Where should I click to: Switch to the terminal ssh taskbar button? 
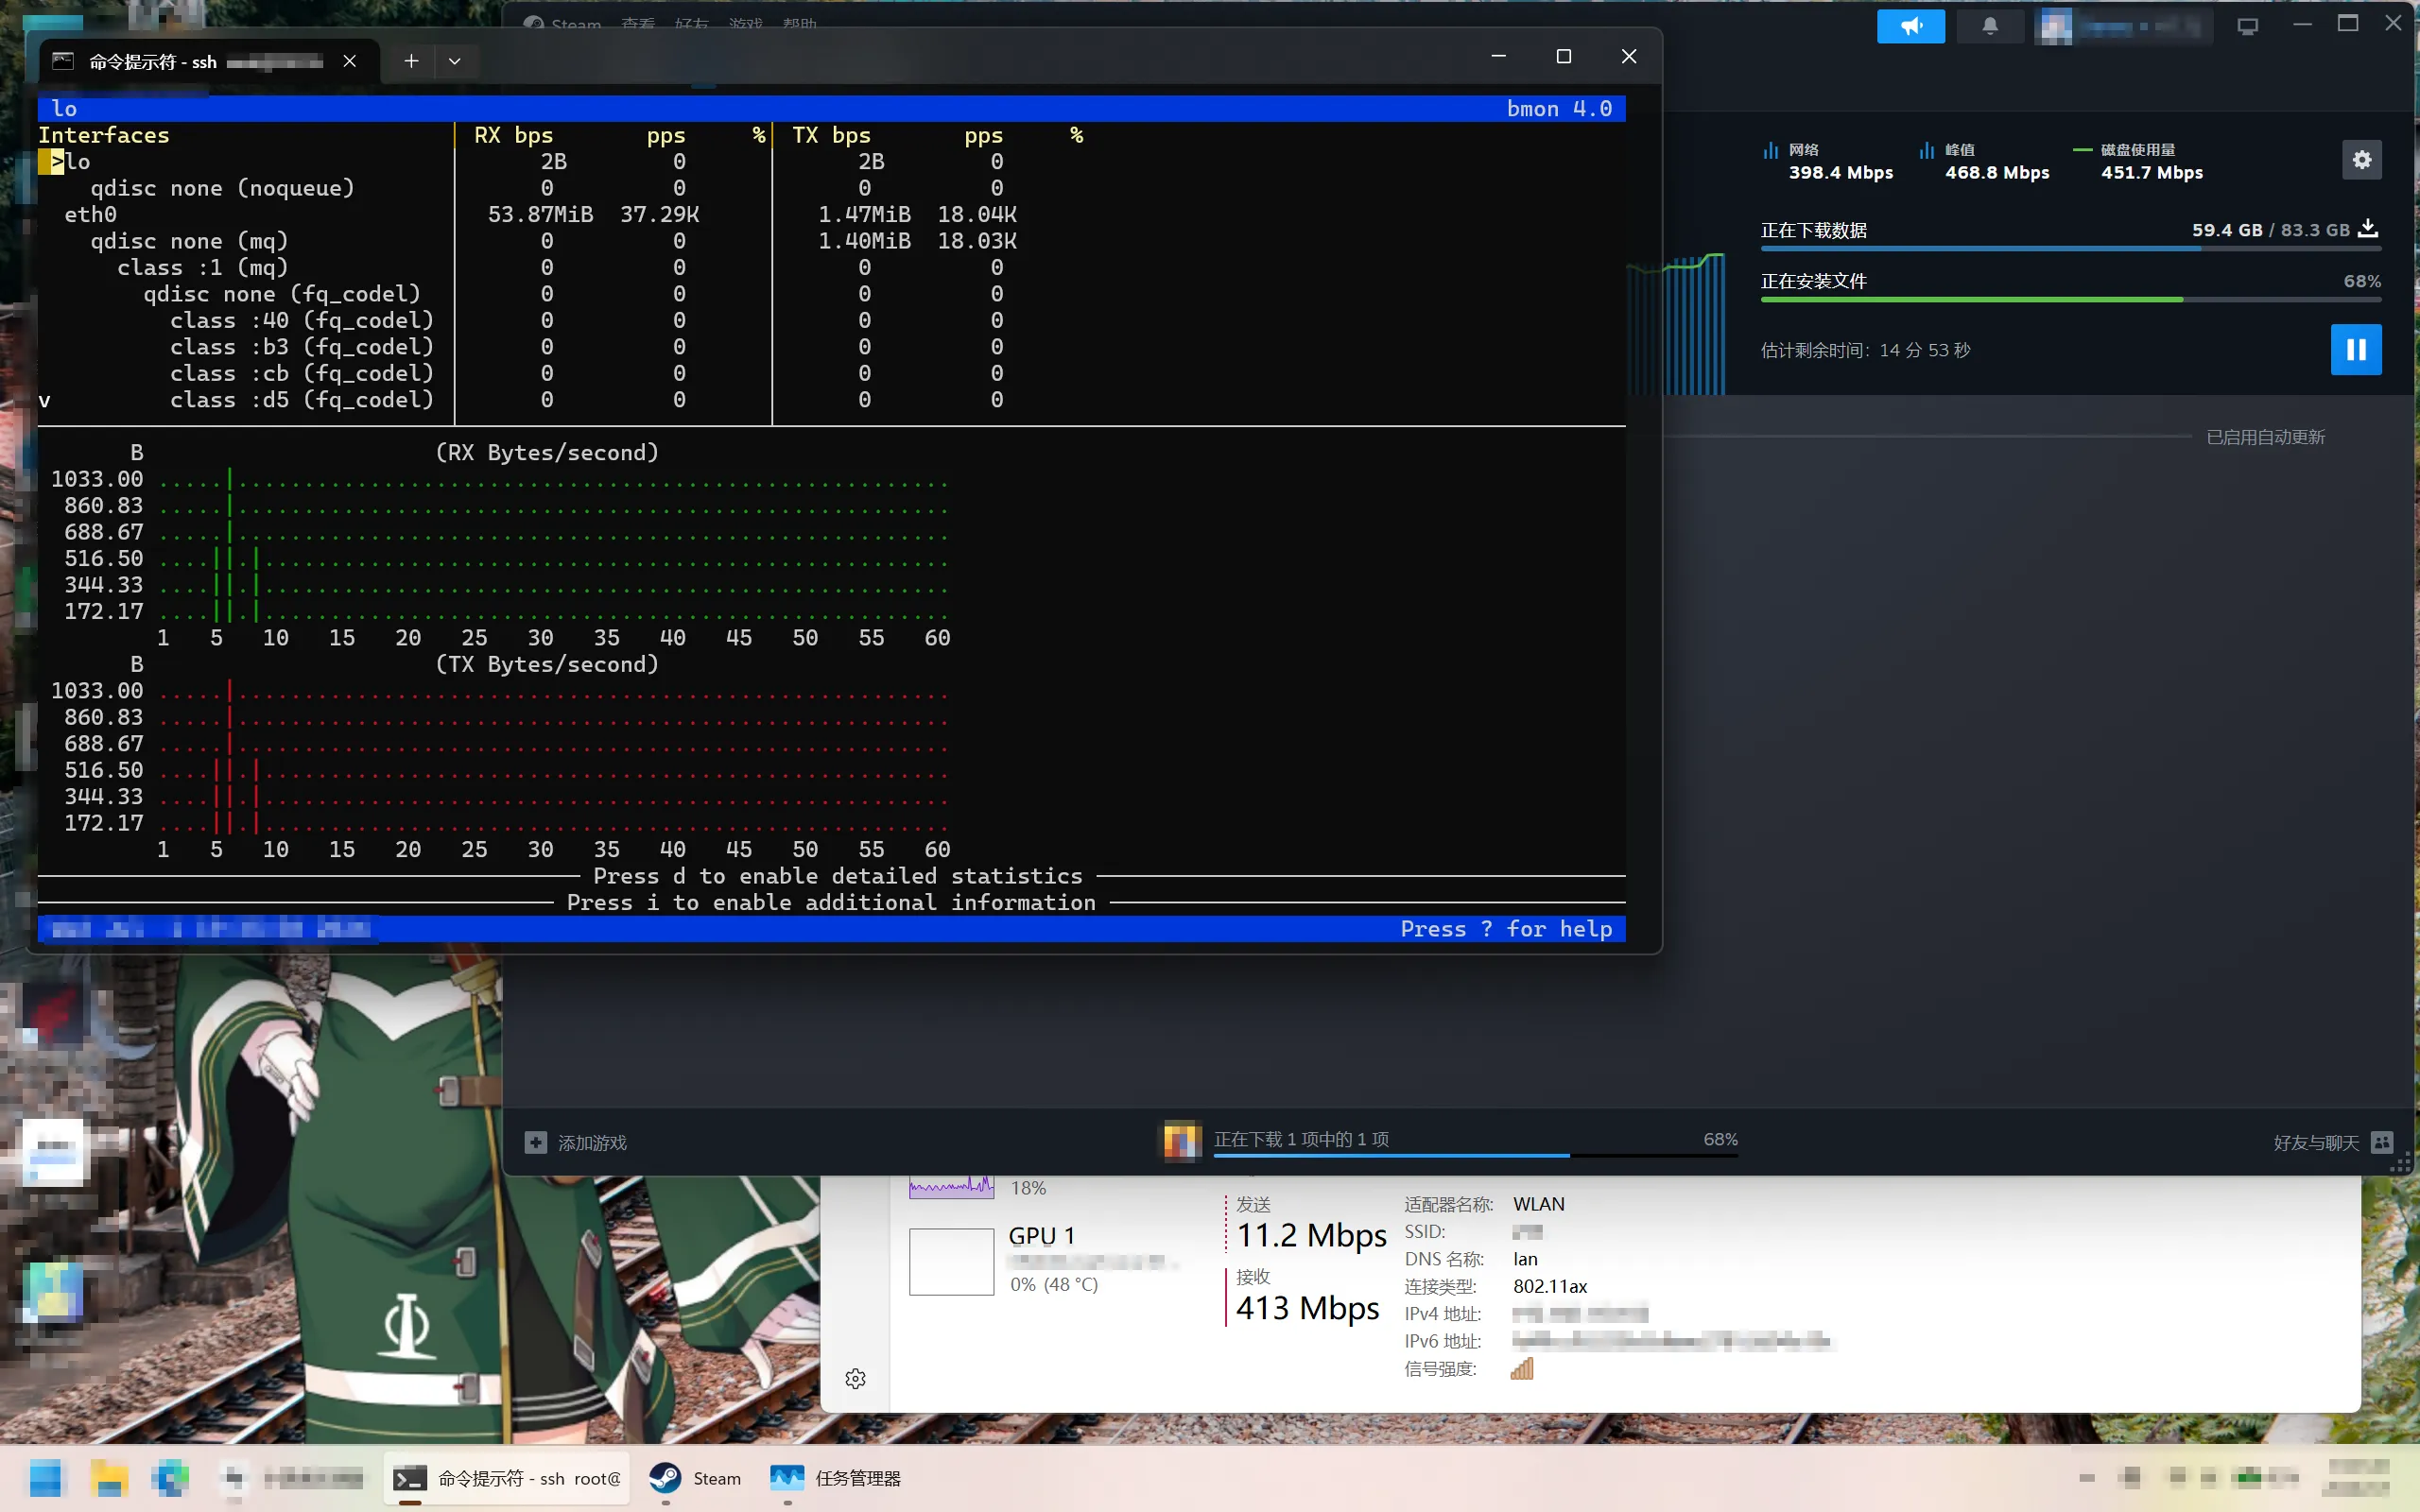508,1478
